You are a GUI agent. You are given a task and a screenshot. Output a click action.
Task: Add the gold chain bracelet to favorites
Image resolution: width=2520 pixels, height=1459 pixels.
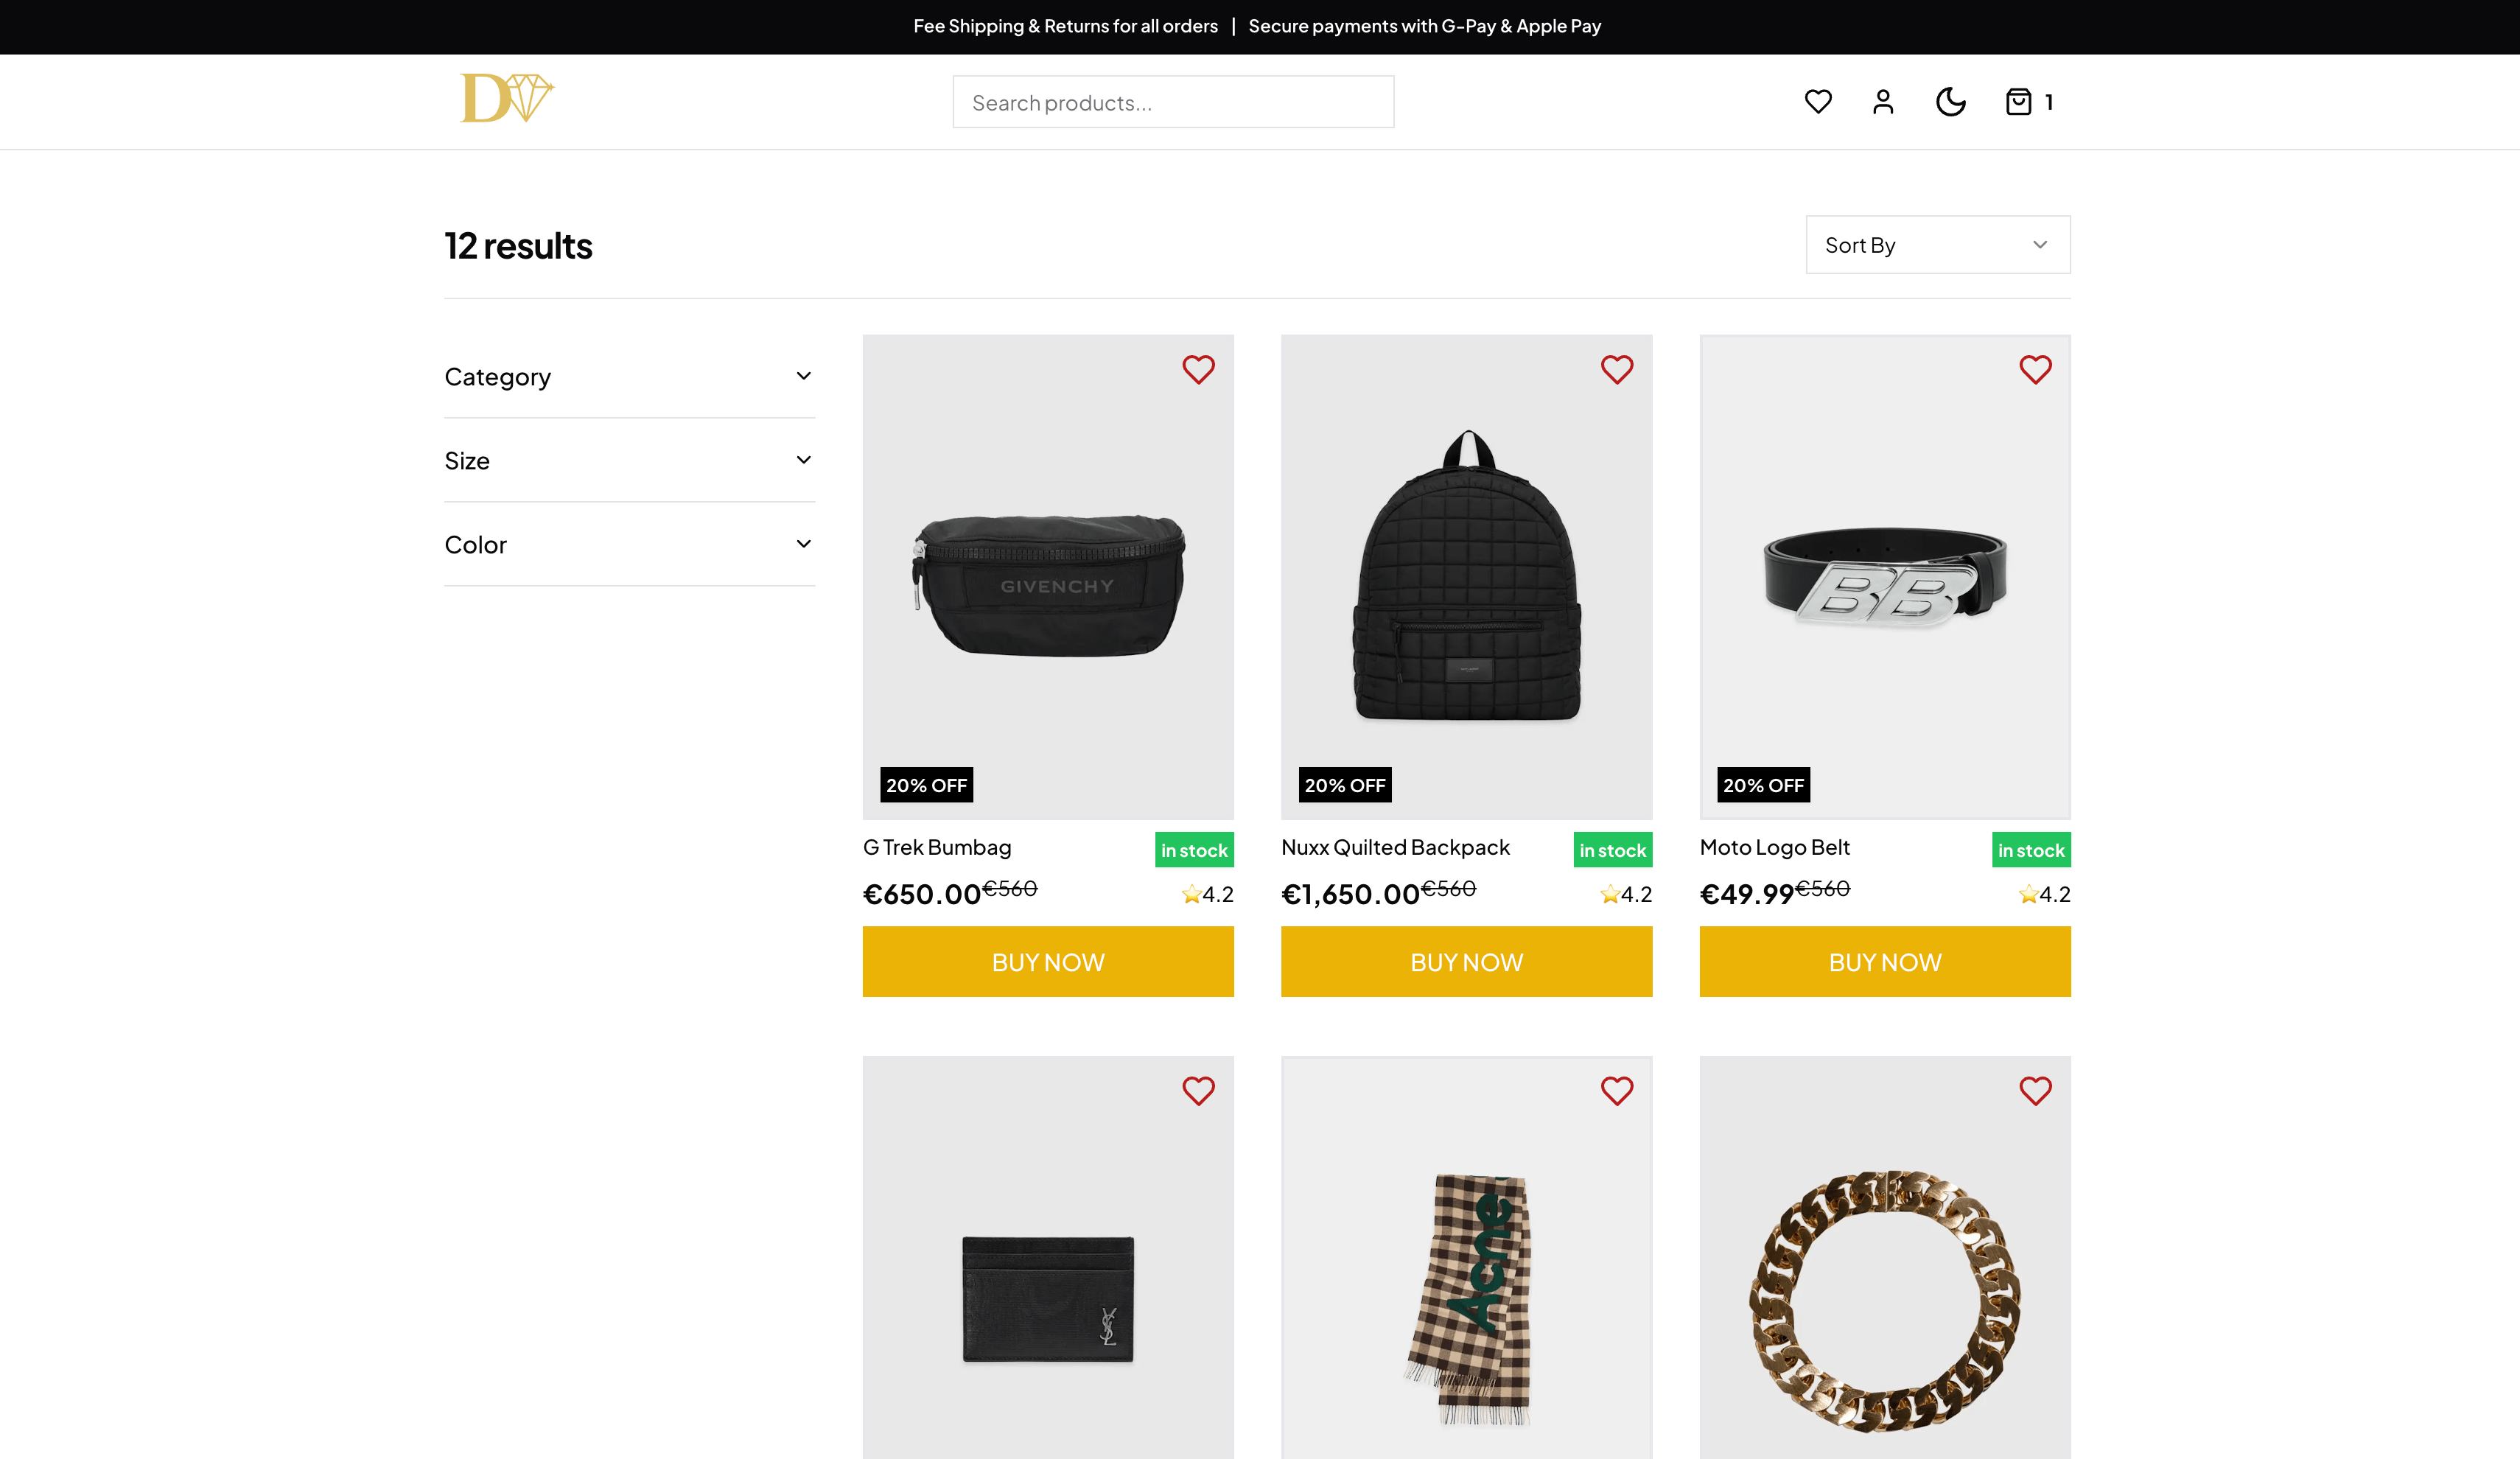[2034, 1090]
